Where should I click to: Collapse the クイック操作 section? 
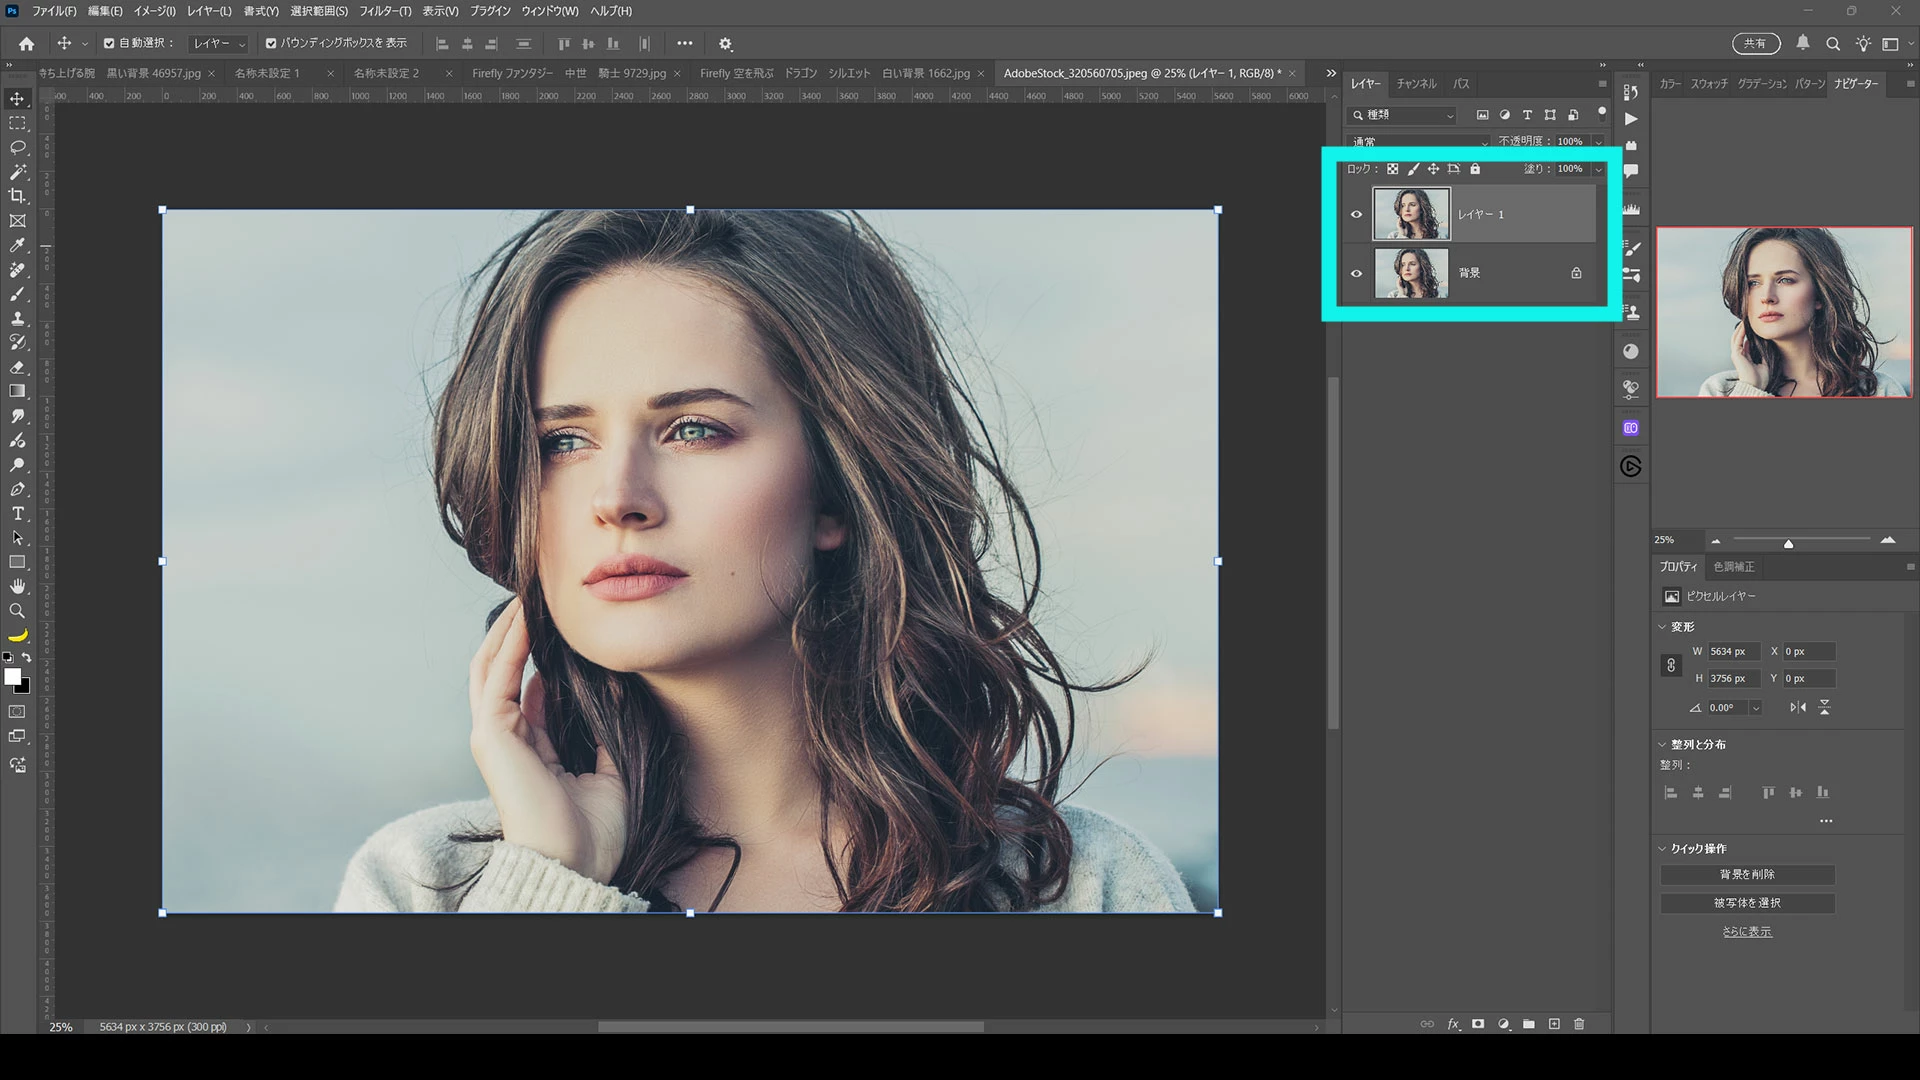(x=1663, y=848)
